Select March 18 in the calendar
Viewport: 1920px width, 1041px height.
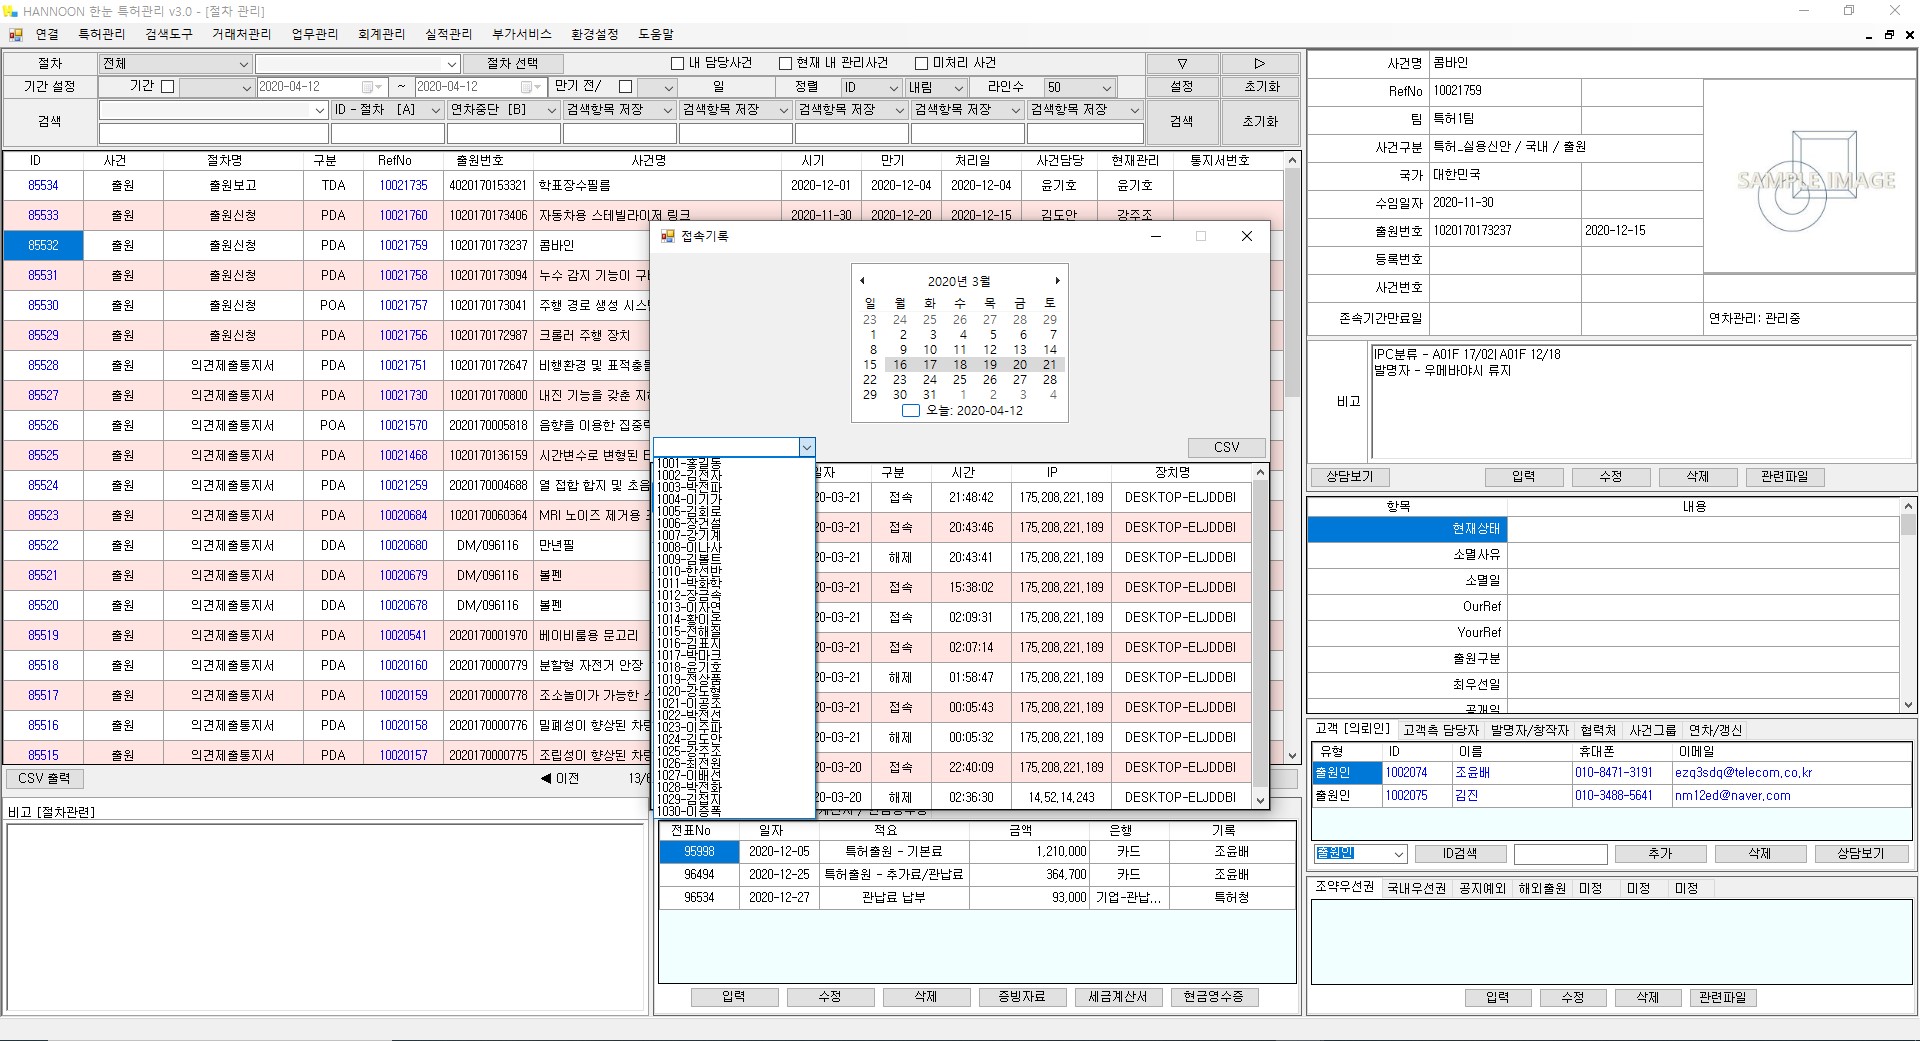point(960,365)
